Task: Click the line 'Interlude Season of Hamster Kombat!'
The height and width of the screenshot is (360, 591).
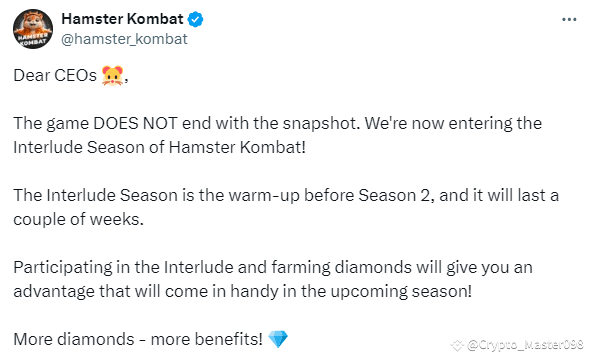Action: pos(159,147)
